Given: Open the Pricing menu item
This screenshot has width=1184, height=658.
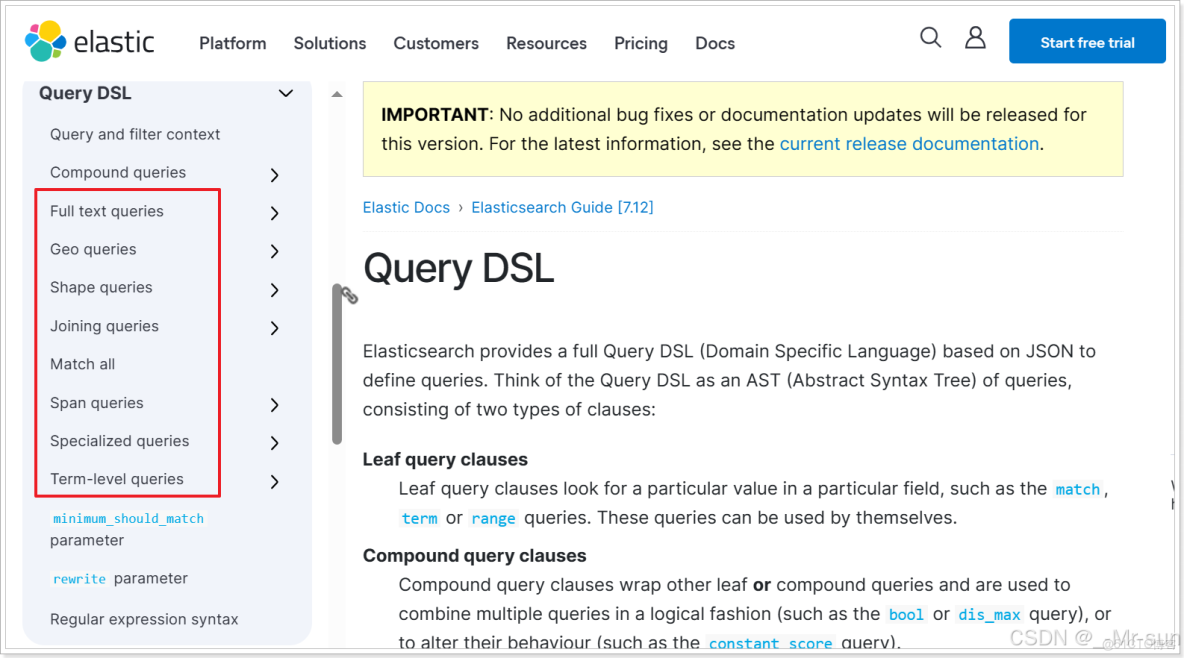Looking at the screenshot, I should [x=641, y=43].
